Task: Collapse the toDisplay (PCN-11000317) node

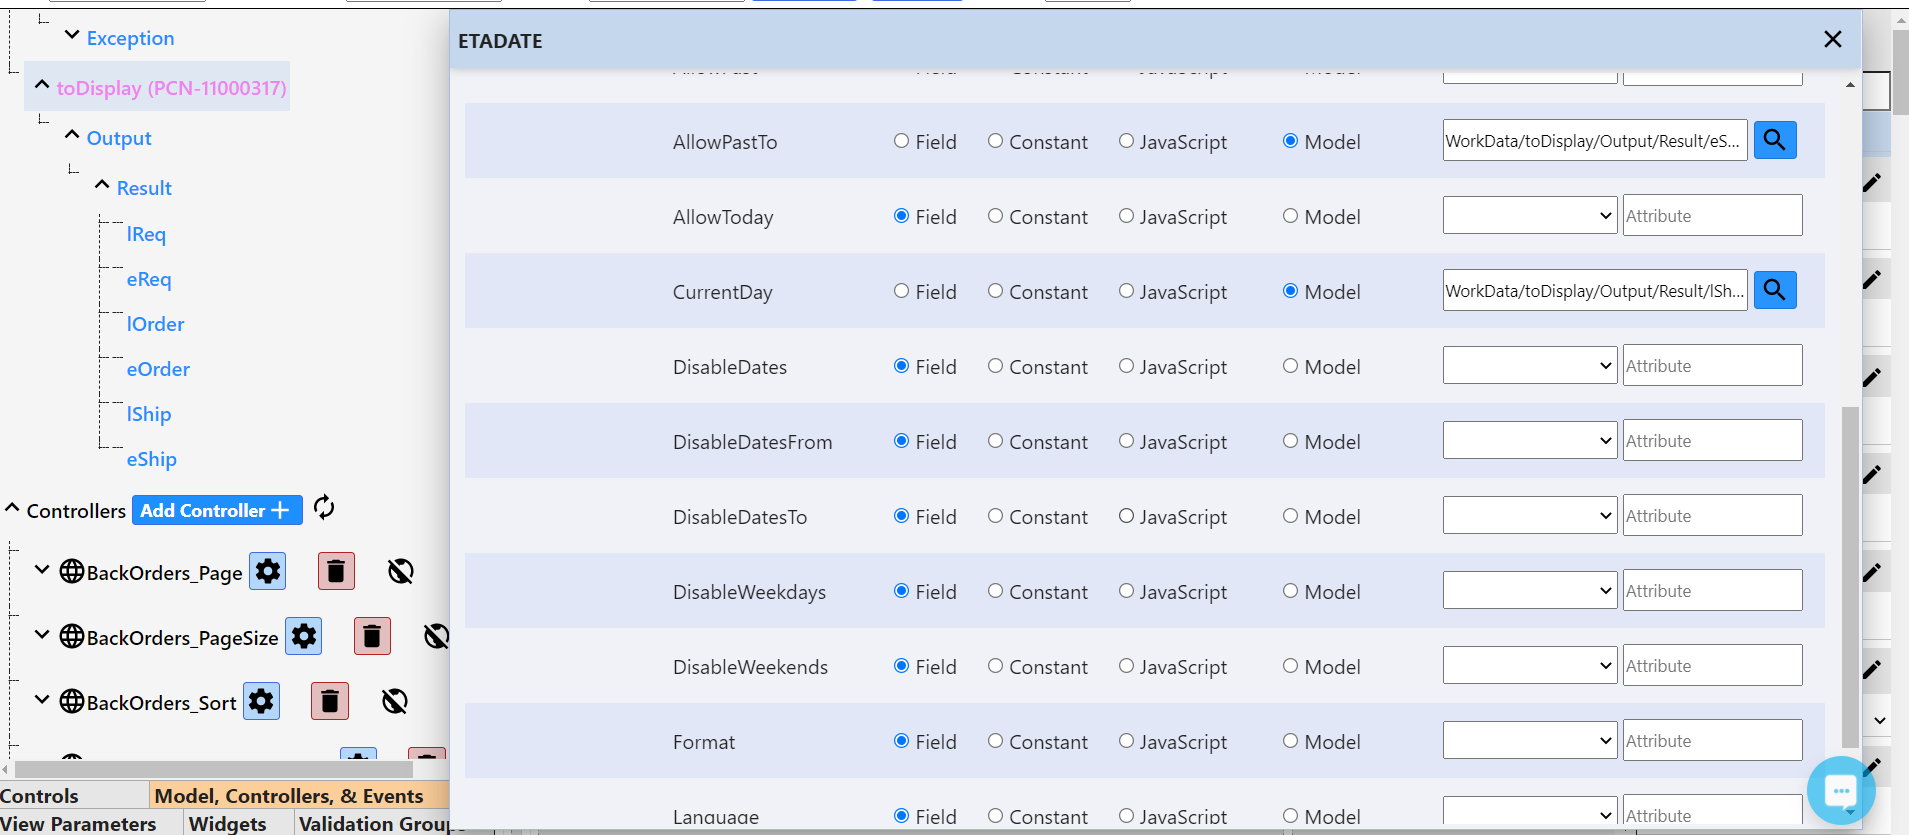Action: click(42, 85)
